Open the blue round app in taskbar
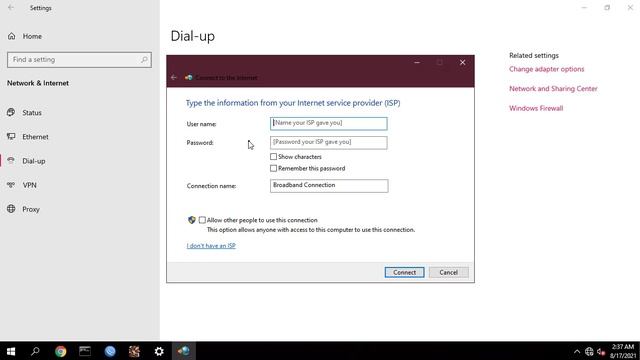The height and width of the screenshot is (360, 640). tap(110, 351)
